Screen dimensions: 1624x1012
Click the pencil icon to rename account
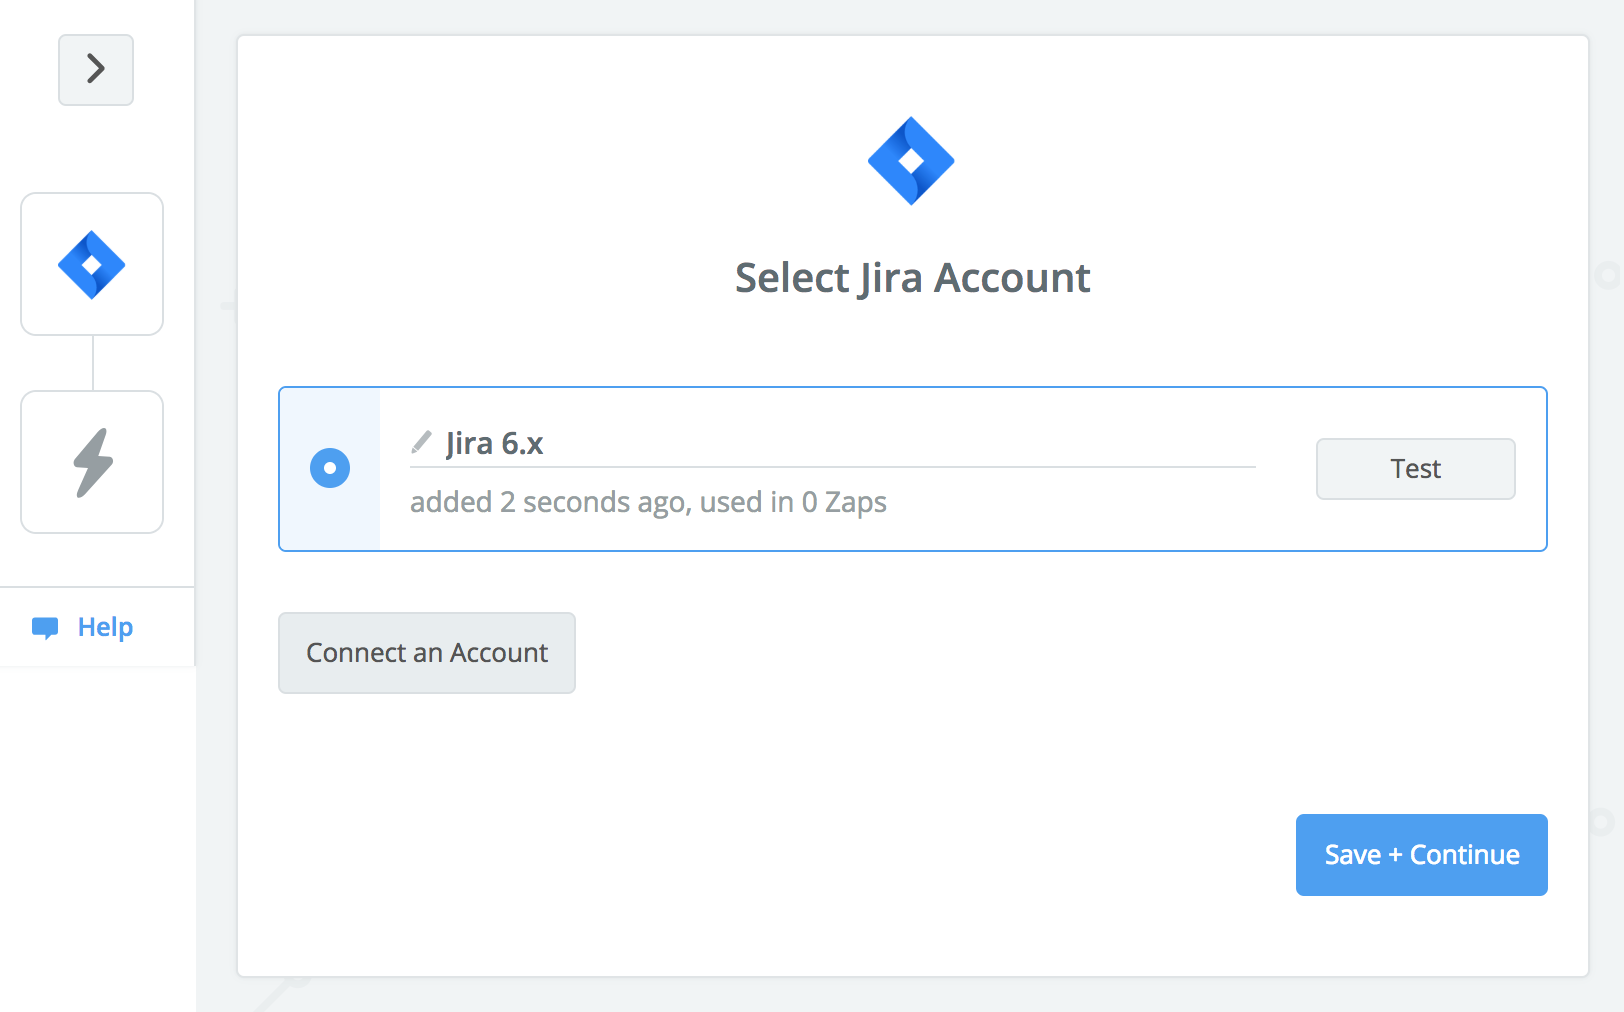[422, 442]
